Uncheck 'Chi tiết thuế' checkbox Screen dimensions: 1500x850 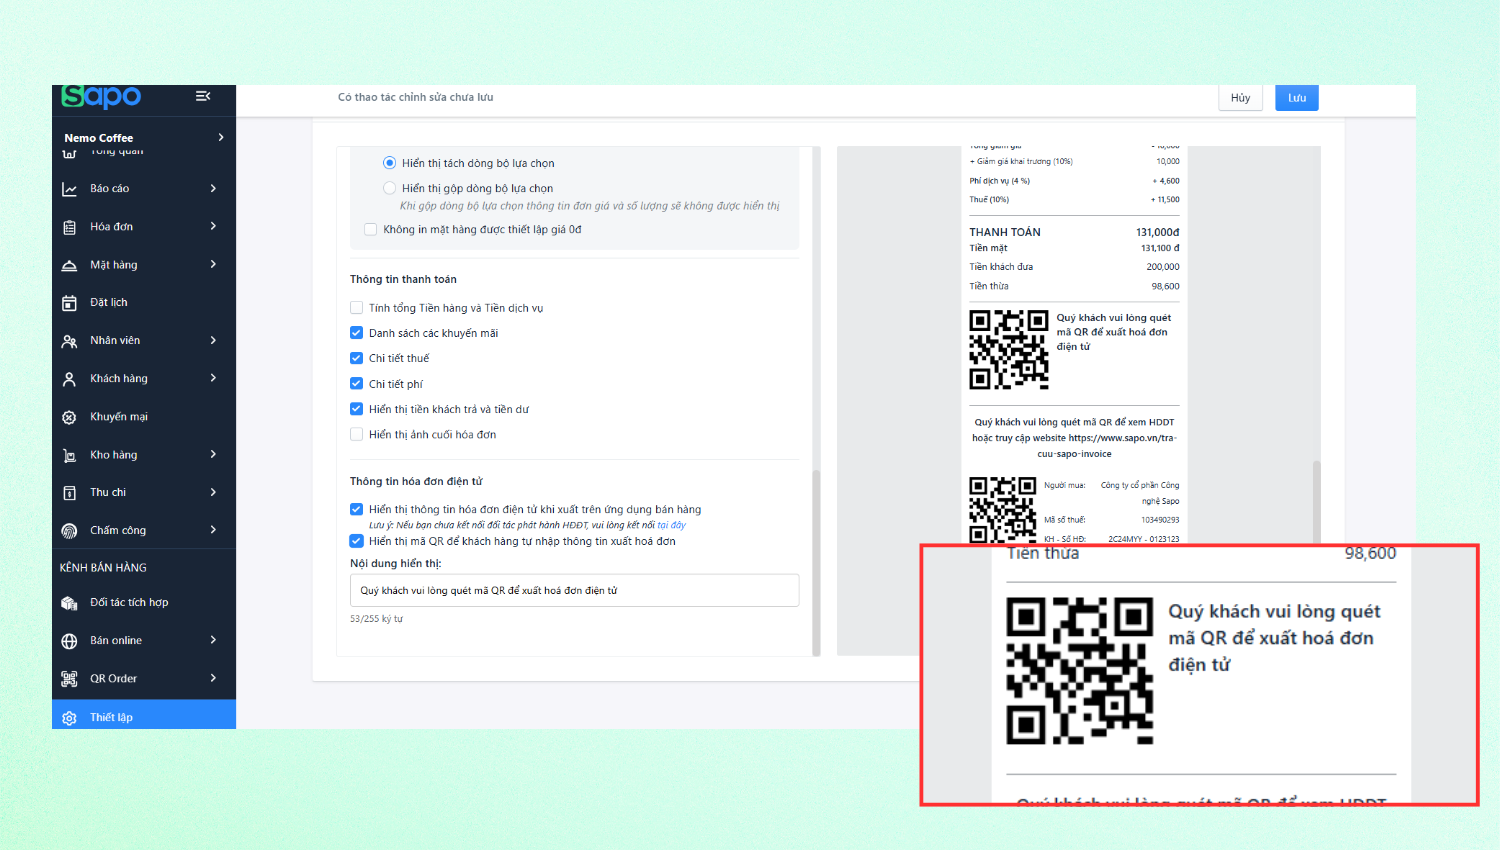point(356,358)
